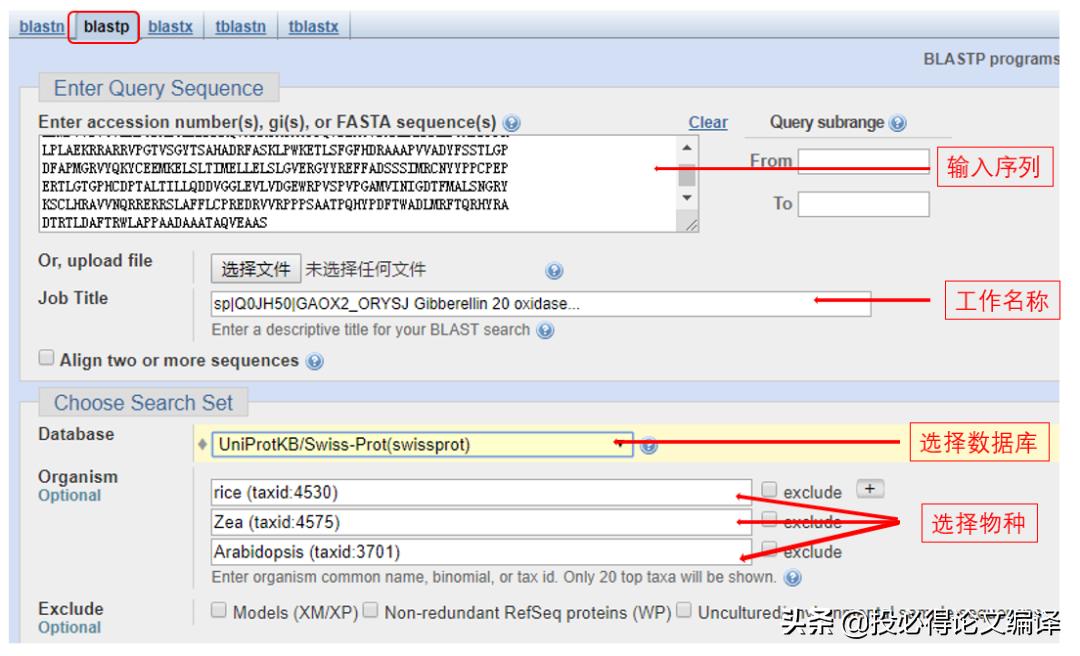Focus the query sequence text area
This screenshot has height=656, width=1080.
(x=368, y=183)
